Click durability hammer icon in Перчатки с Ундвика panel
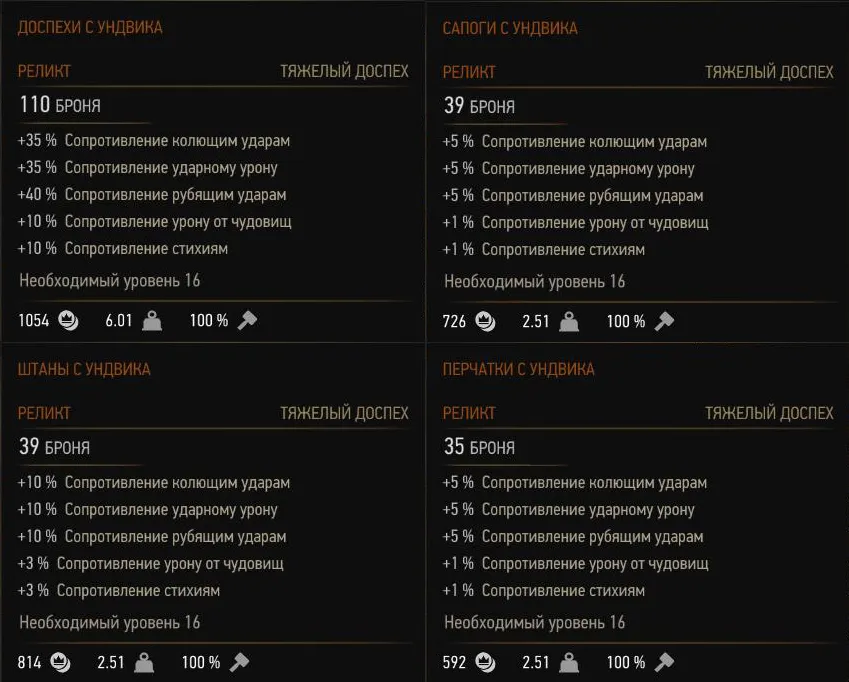This screenshot has height=682, width=849. [x=664, y=662]
